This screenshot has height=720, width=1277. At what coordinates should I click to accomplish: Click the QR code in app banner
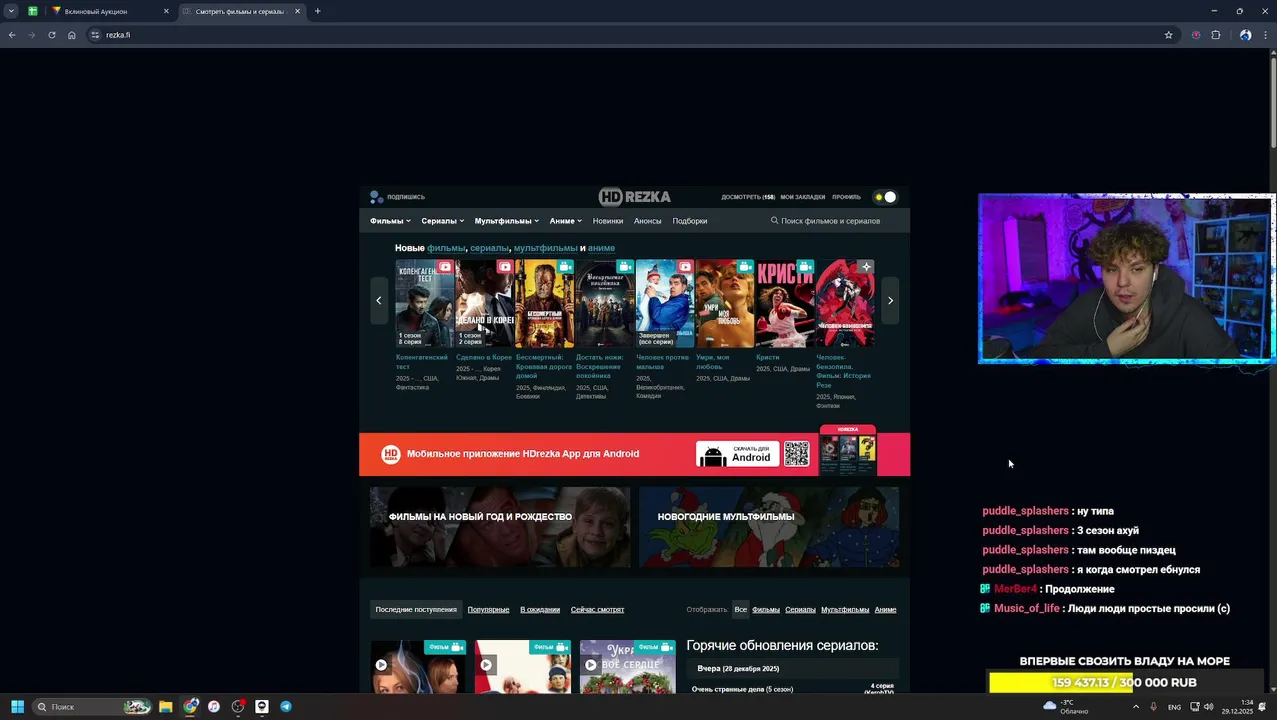797,454
